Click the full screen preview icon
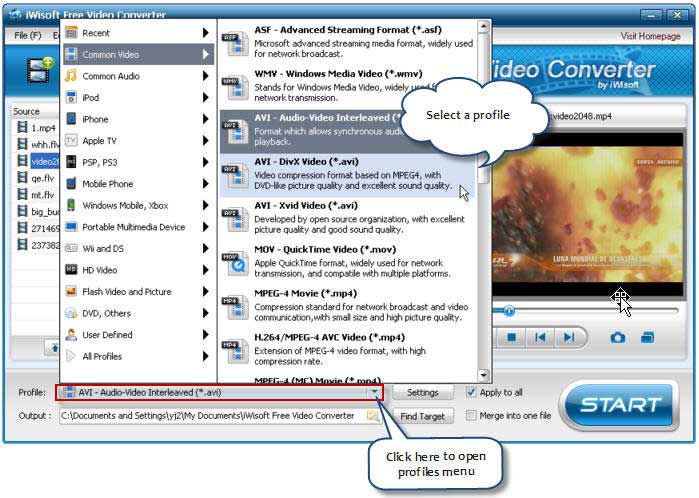 tap(647, 337)
